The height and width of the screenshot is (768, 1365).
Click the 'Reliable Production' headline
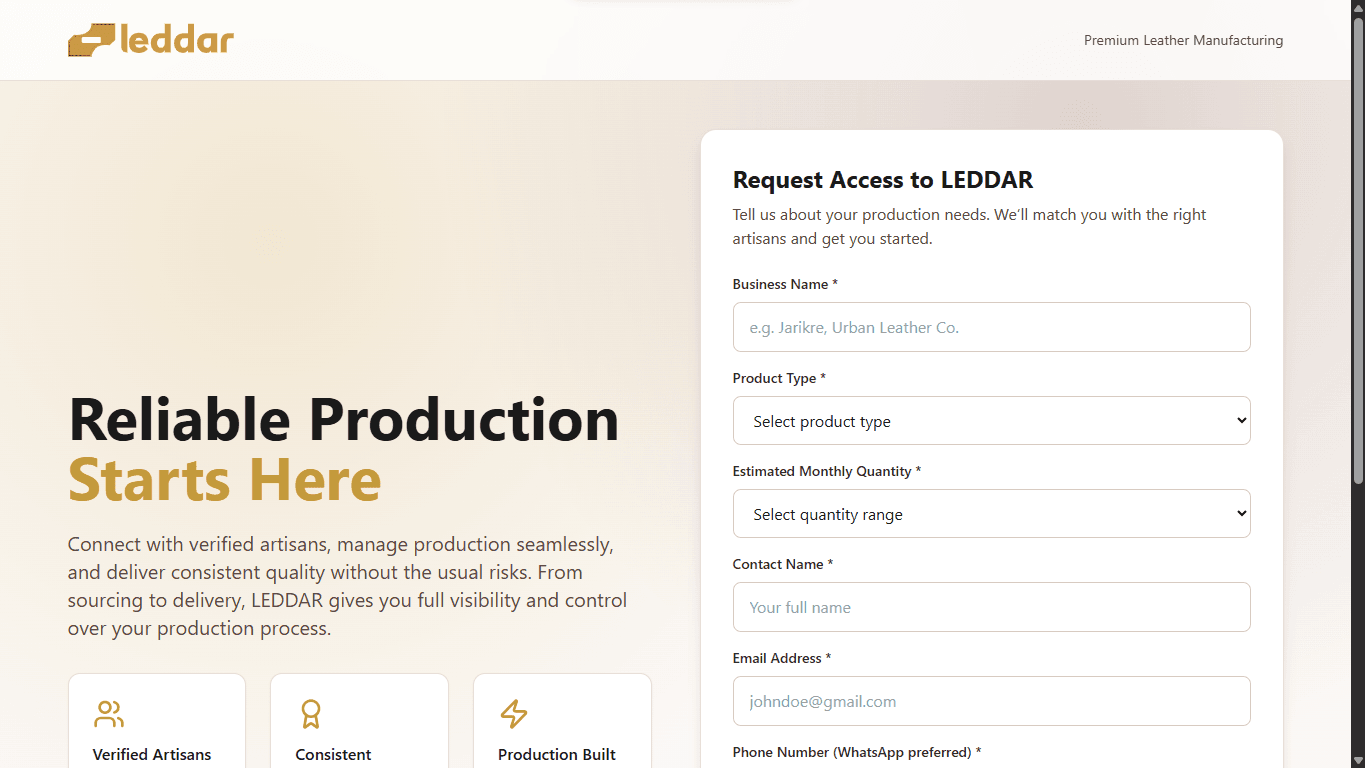point(344,419)
